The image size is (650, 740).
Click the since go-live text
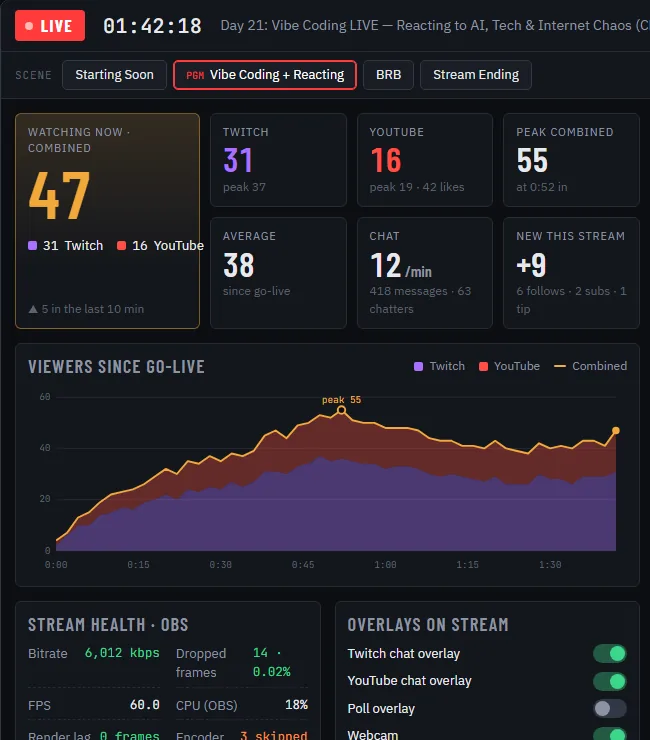tap(256, 291)
